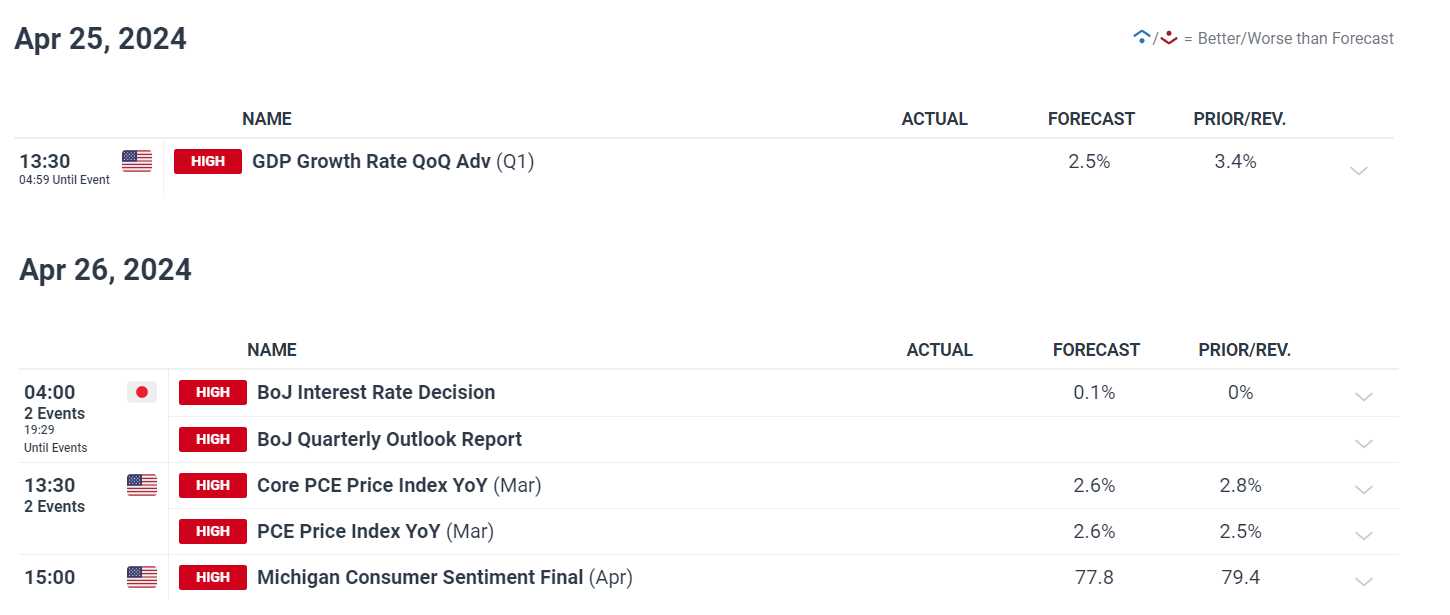Expand the BoJ Quarterly Outlook Report row
Screen dimensions: 1450x615
click(1363, 443)
